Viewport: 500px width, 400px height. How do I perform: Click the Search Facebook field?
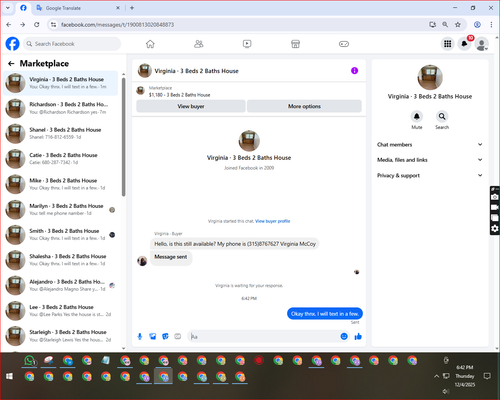click(72, 44)
